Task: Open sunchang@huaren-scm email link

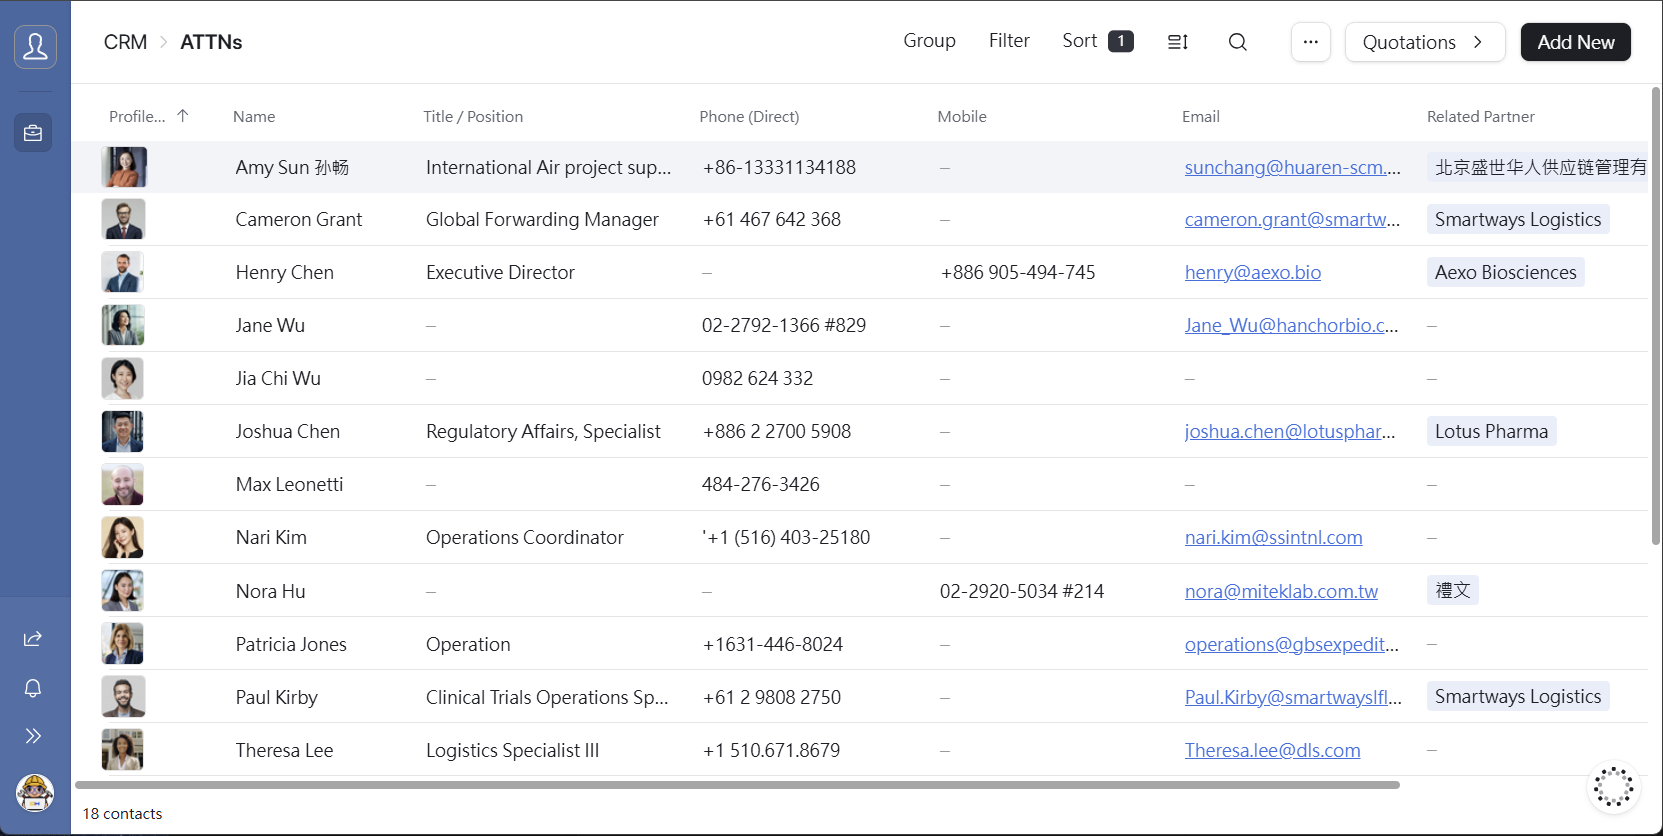Action: coord(1293,167)
